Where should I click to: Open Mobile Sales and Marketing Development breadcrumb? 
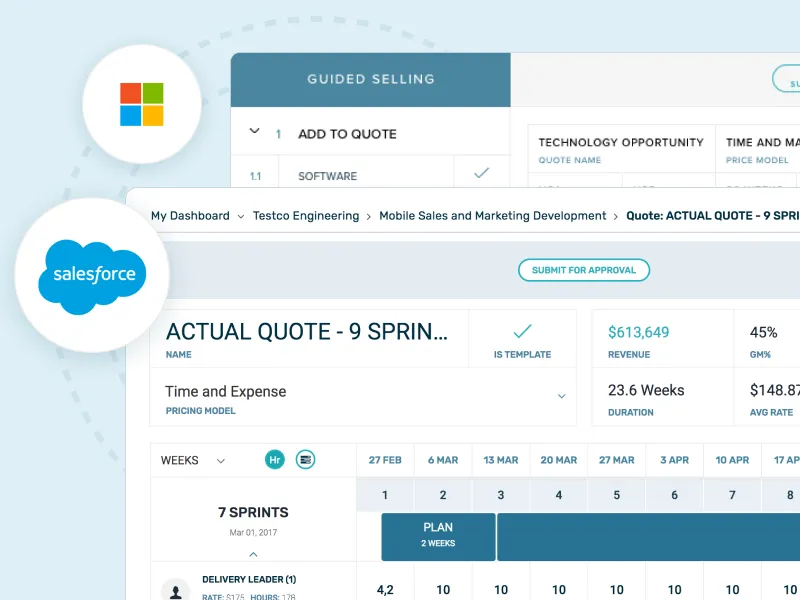coord(492,216)
